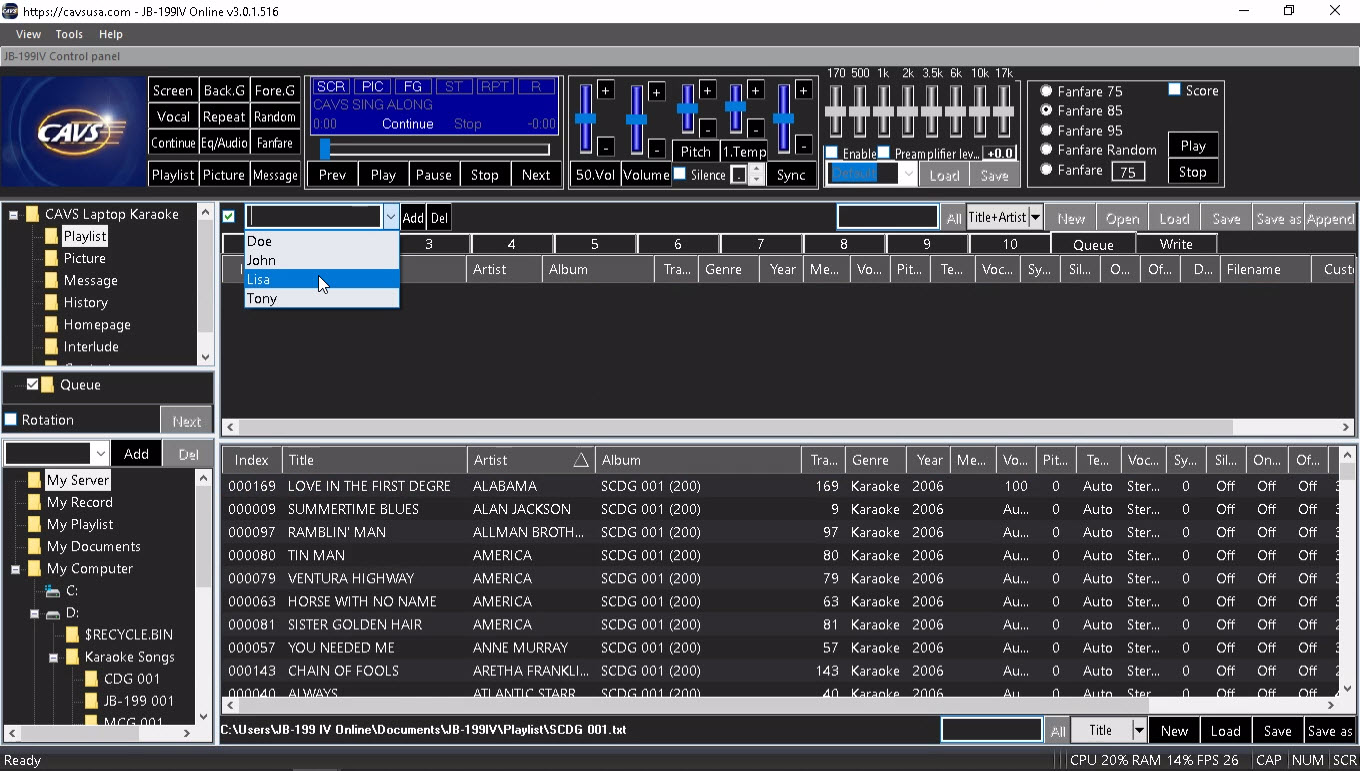Click the Queue folder icon

point(48,384)
